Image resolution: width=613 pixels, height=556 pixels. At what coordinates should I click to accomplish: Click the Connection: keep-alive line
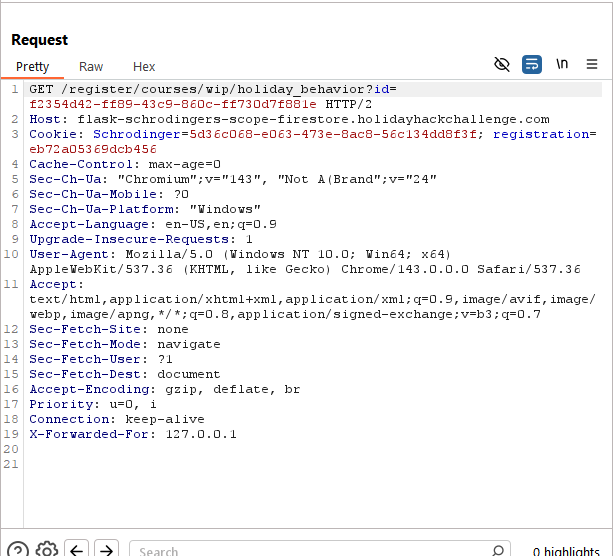[x=117, y=419]
